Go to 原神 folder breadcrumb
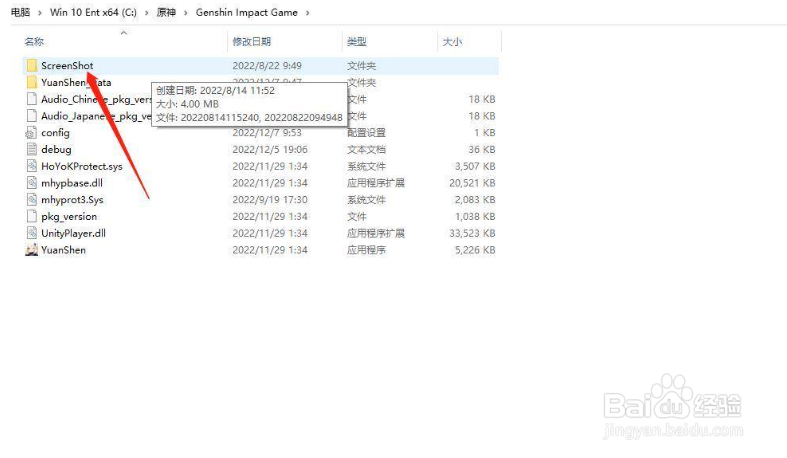 coord(166,12)
